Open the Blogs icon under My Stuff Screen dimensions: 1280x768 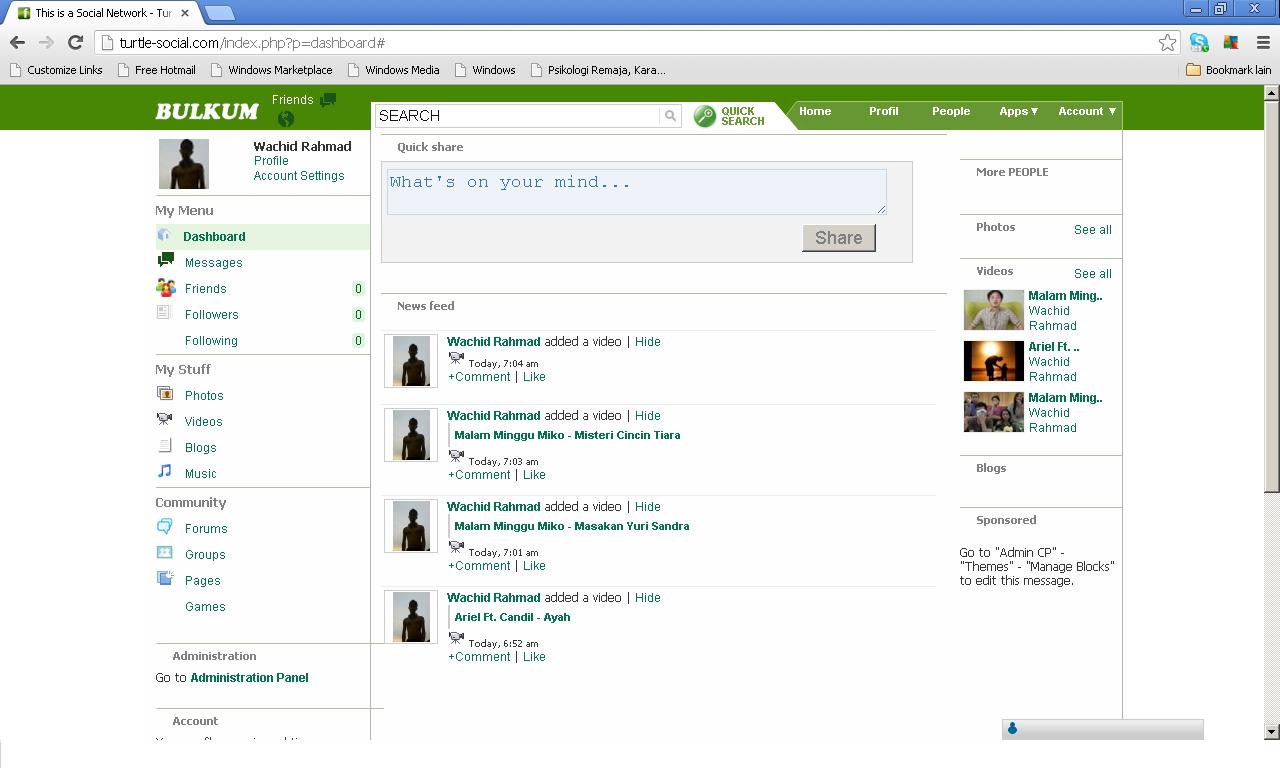point(166,446)
